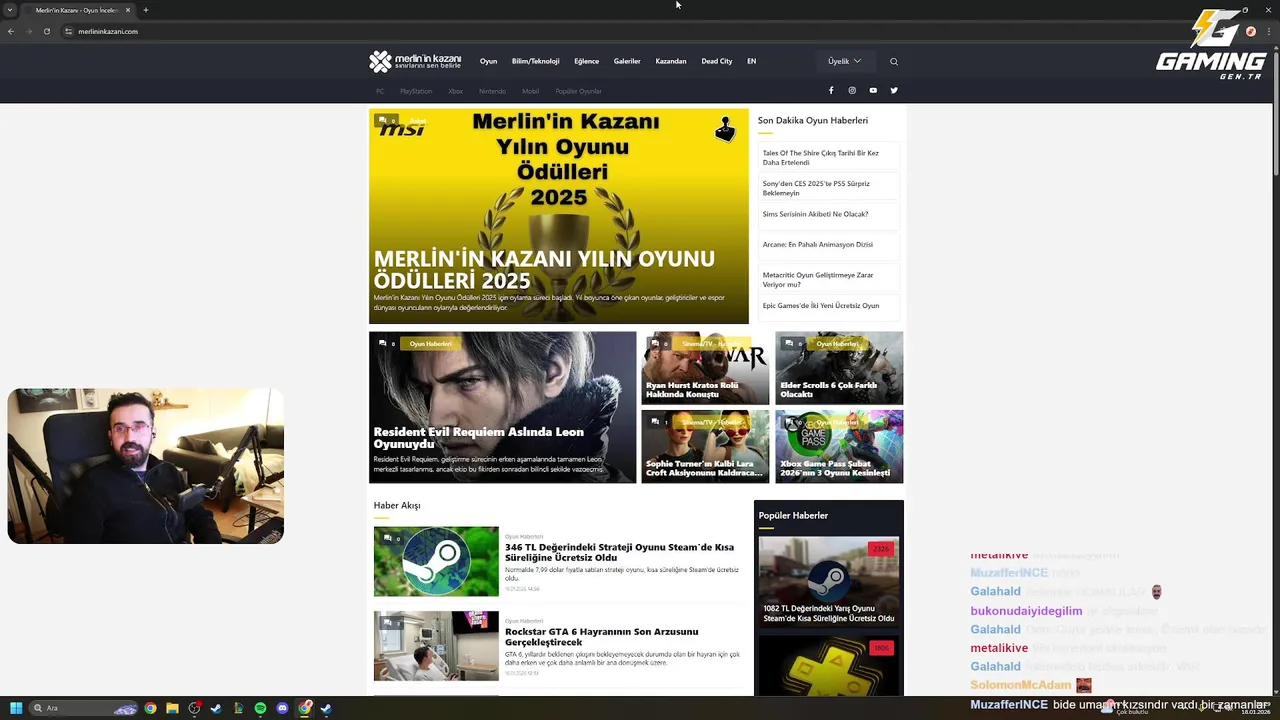Select the PC platform sub-menu link

pos(380,91)
